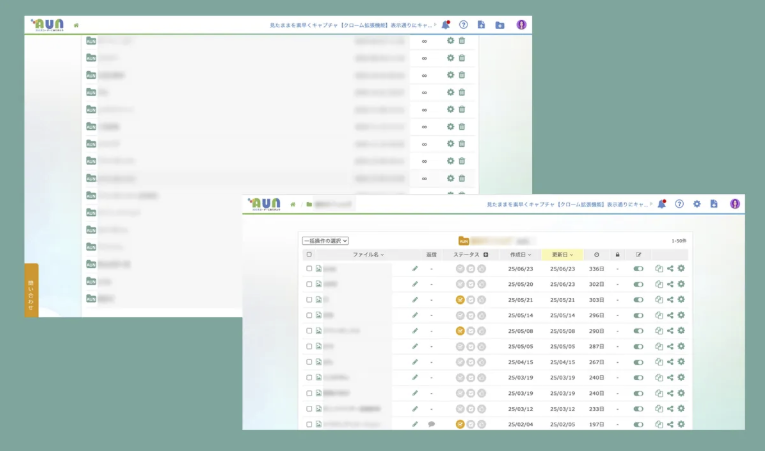
Task: Toggle the switch in the 25/06/23 row
Action: [638, 269]
